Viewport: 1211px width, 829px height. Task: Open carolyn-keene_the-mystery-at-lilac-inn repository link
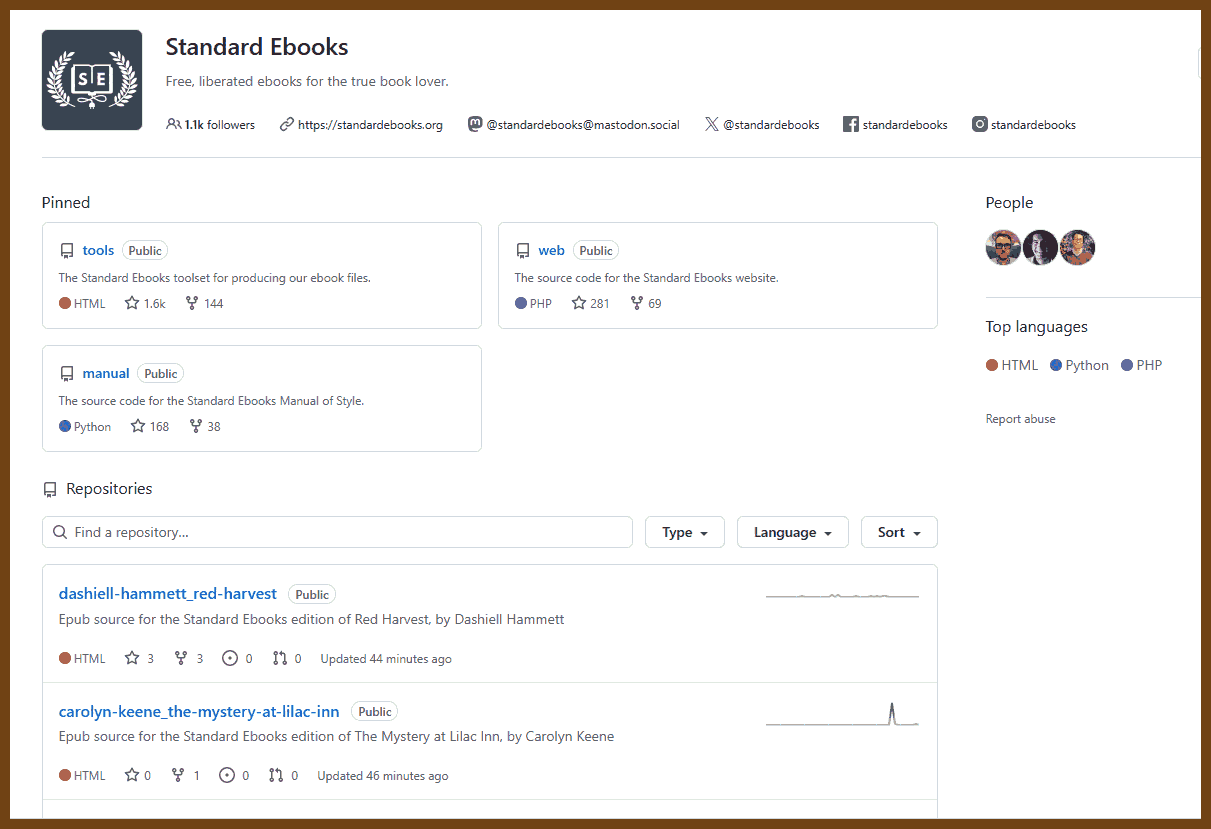[x=199, y=711]
